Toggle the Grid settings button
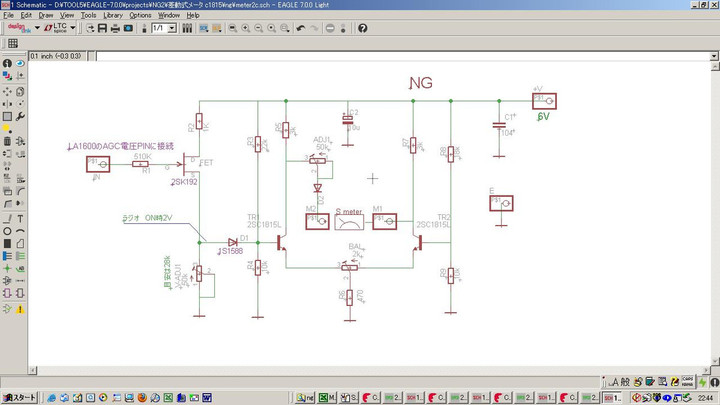This screenshot has width=720, height=405. point(13,44)
